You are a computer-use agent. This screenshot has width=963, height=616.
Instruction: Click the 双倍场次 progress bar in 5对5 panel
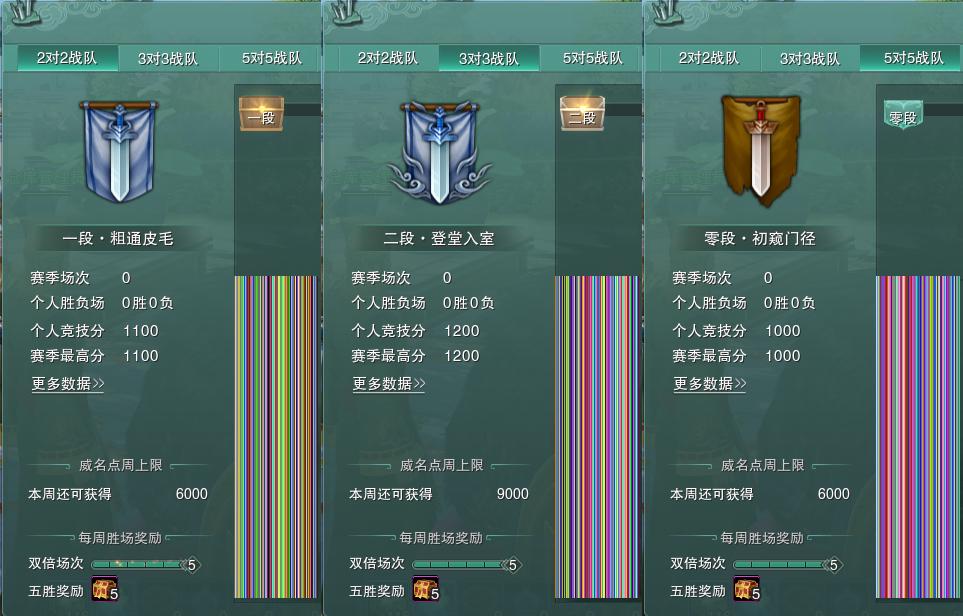787,564
